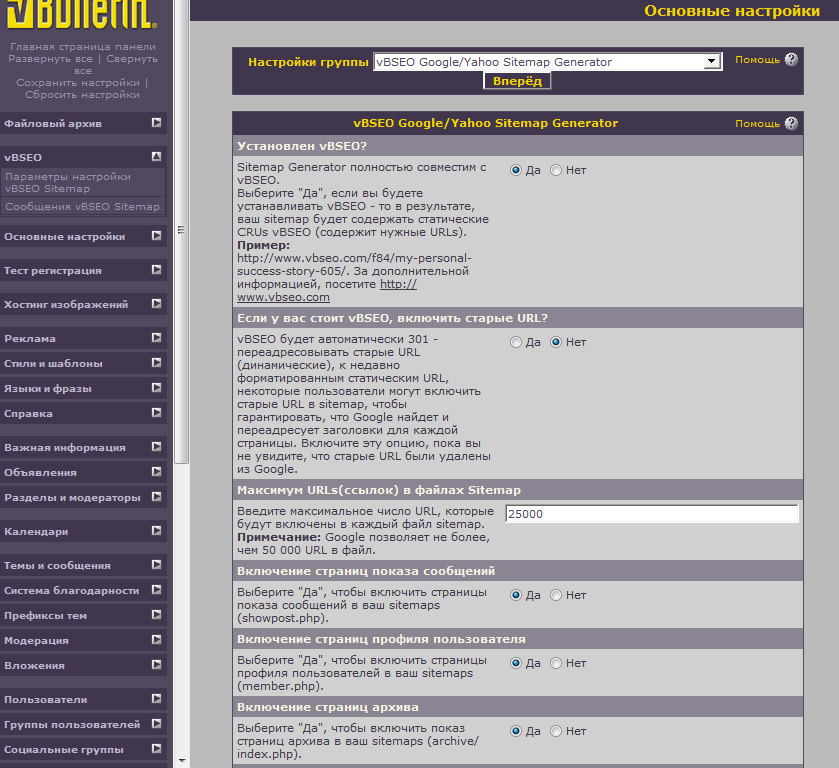The width and height of the screenshot is (839, 768).
Task: Click the Объявления arrow icon
Action: tap(156, 472)
